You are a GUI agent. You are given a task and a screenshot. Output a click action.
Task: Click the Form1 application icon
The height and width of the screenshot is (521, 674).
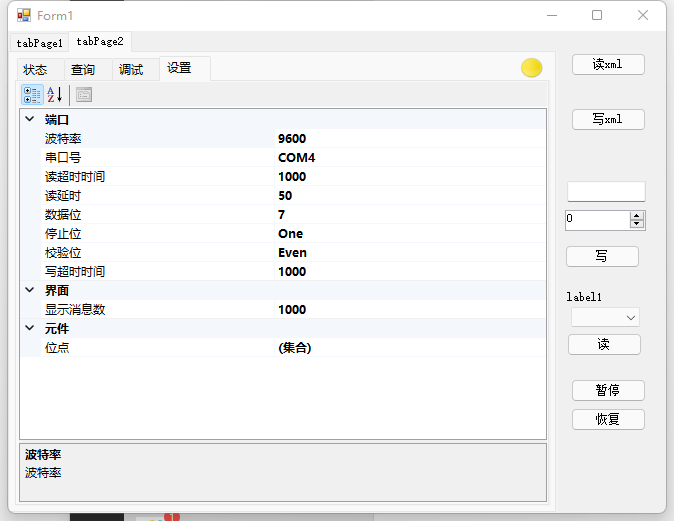pyautogui.click(x=24, y=15)
